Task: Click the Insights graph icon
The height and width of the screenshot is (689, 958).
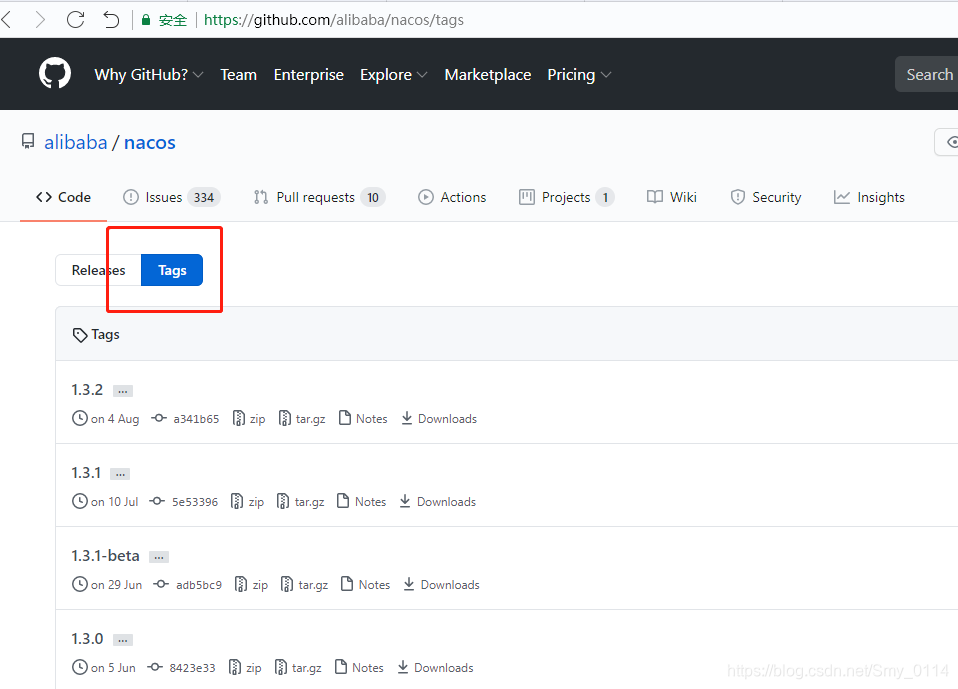Action: 842,197
